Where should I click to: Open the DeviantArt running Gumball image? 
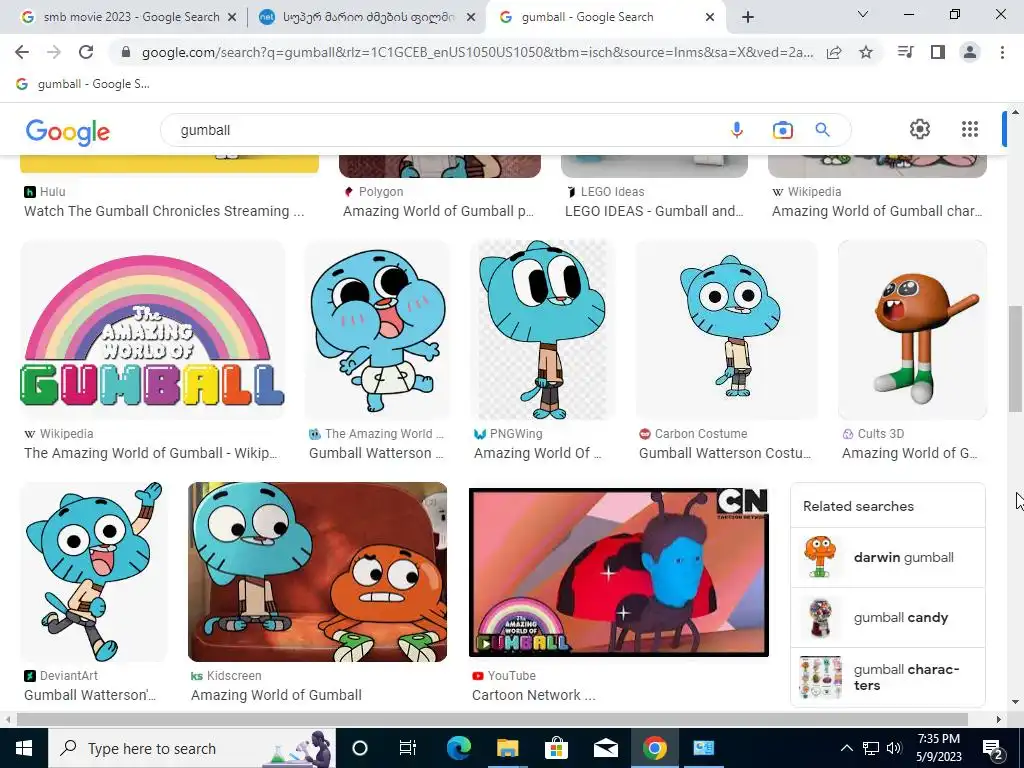click(x=94, y=572)
